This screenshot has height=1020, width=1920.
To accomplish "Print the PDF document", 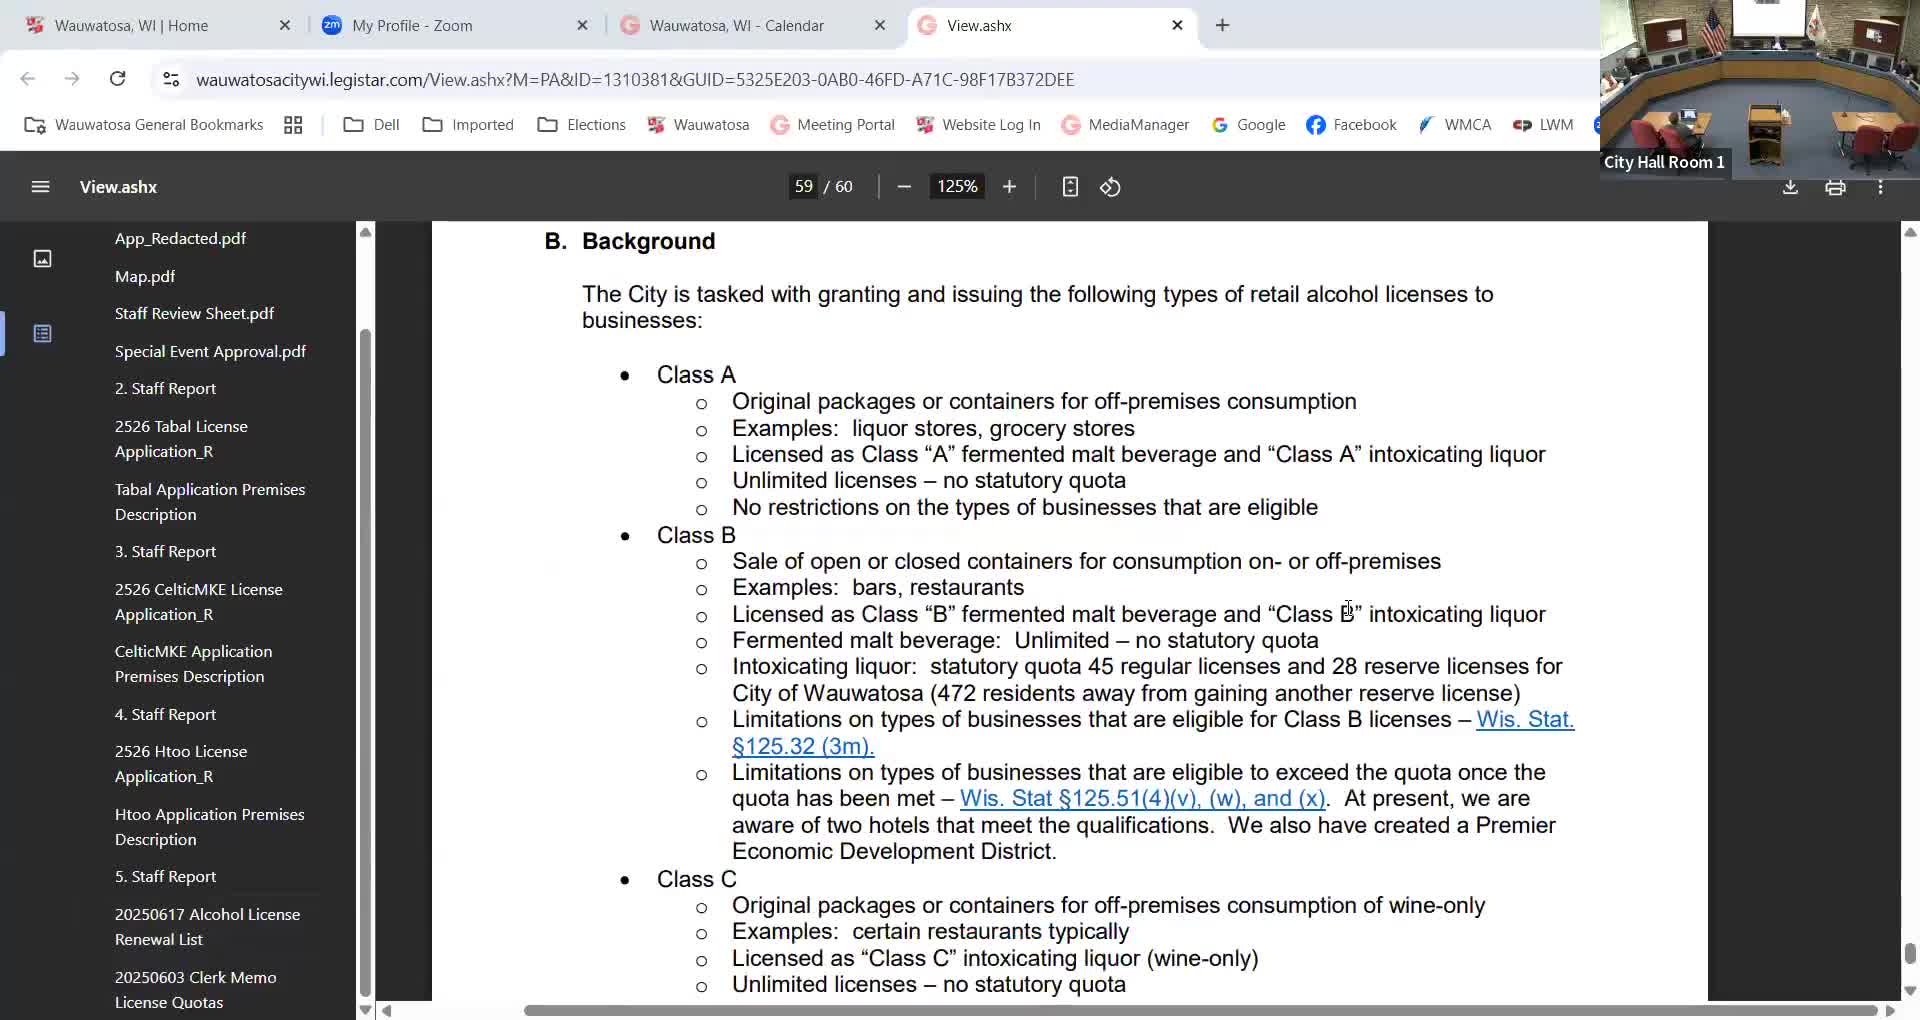I will tap(1835, 187).
